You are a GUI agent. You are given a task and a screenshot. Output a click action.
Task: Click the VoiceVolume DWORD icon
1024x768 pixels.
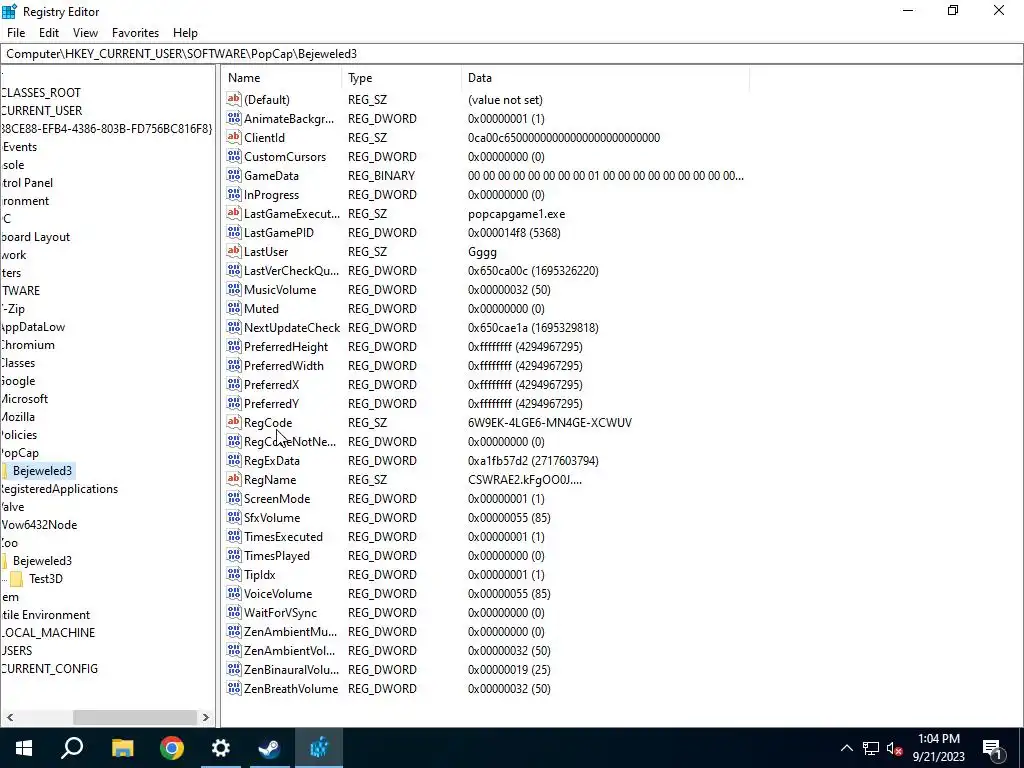(234, 593)
